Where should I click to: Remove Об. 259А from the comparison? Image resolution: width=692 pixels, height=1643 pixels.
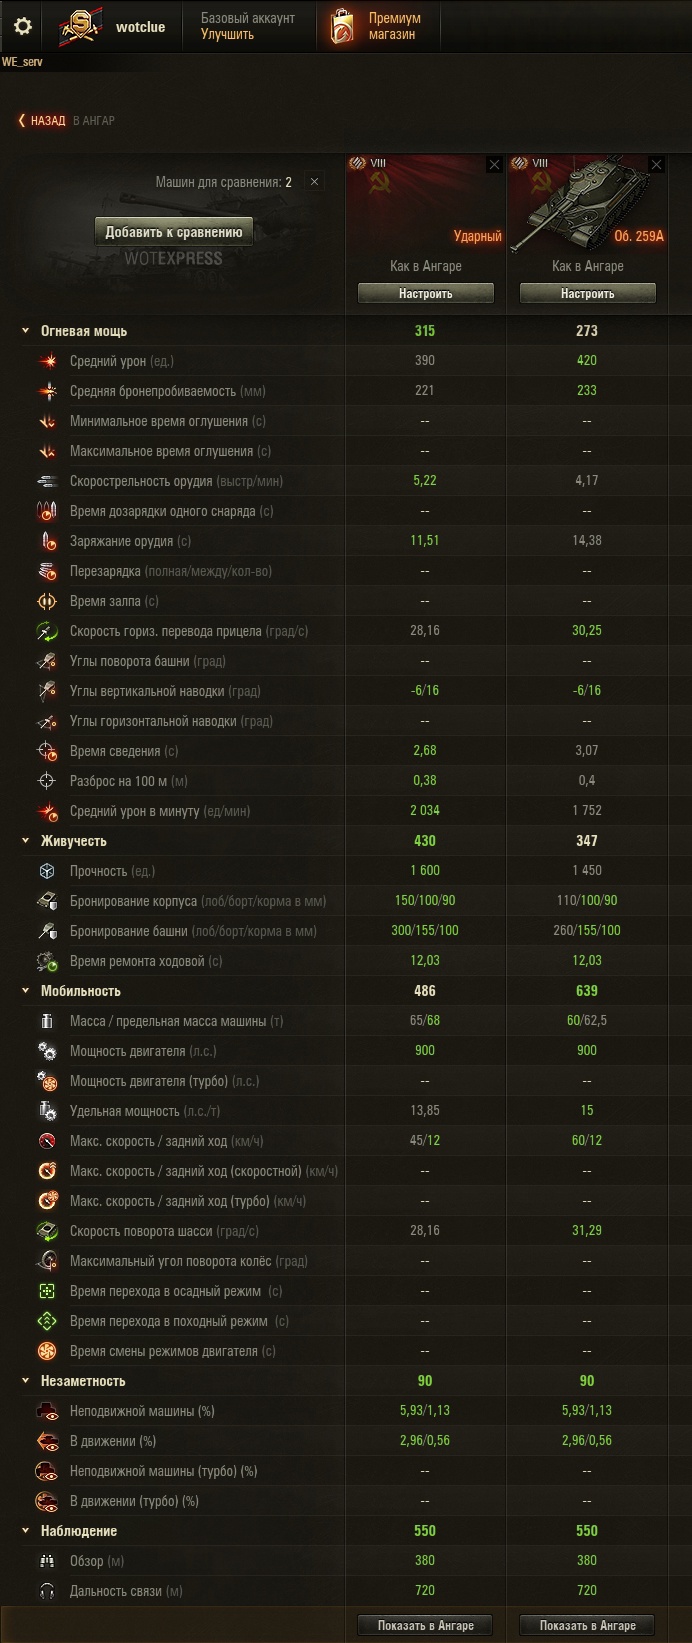click(x=657, y=165)
